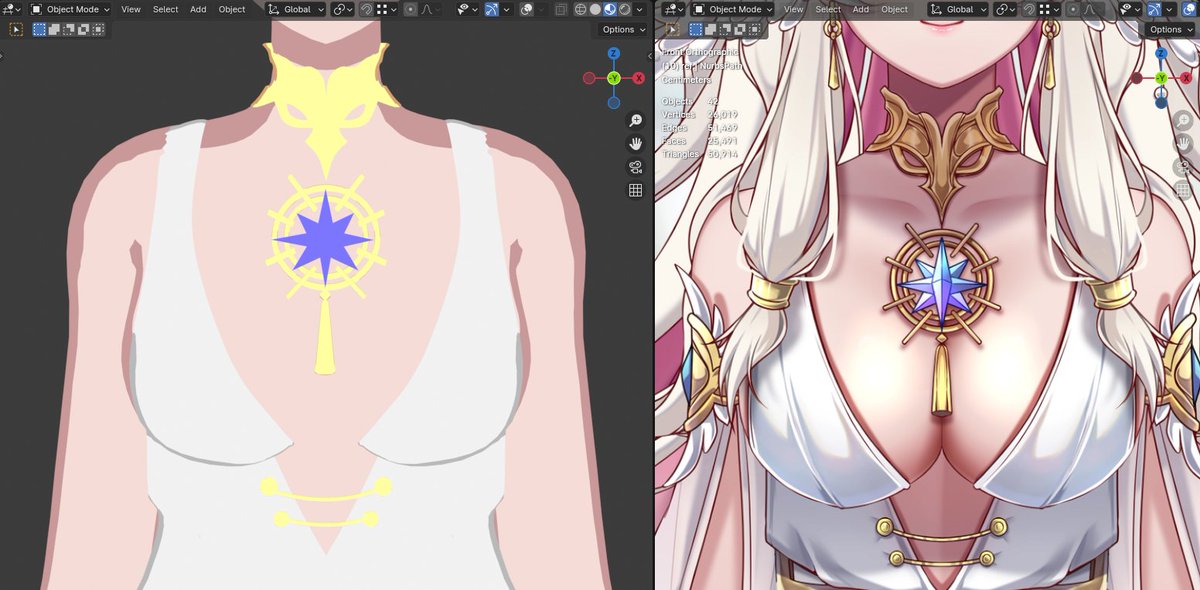Viewport: 1200px width, 590px height.
Task: Choose subtract selection mode in right viewport
Action: pos(725,29)
